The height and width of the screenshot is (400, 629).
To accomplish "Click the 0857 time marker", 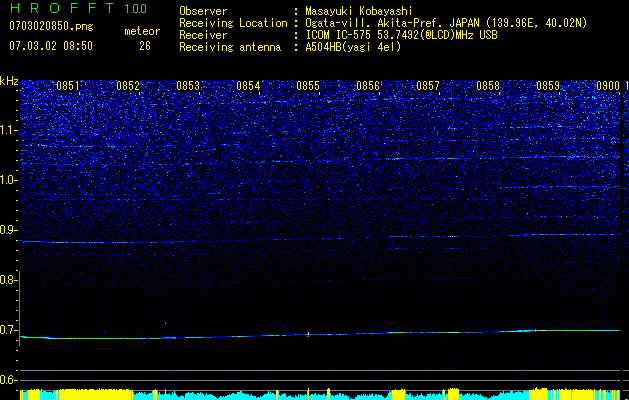I will click(x=428, y=86).
